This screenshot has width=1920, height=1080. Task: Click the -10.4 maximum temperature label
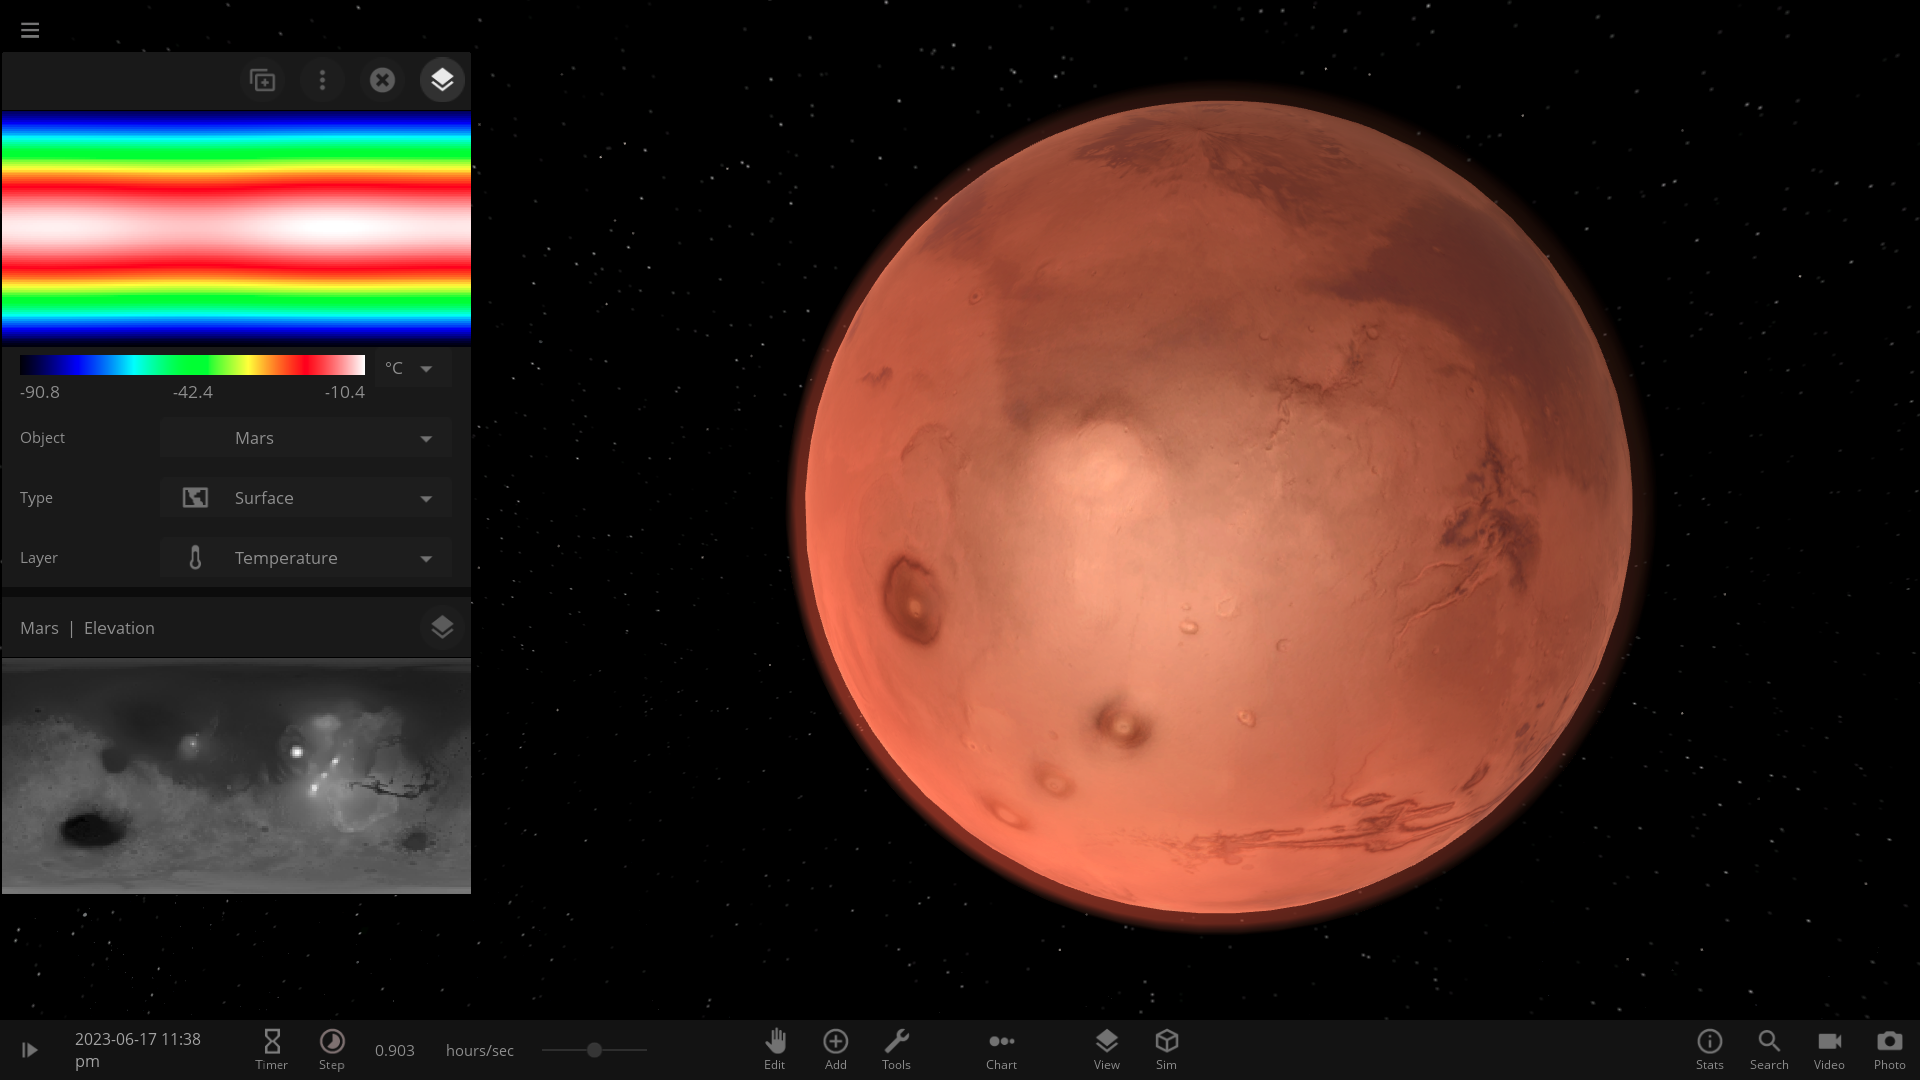[345, 392]
